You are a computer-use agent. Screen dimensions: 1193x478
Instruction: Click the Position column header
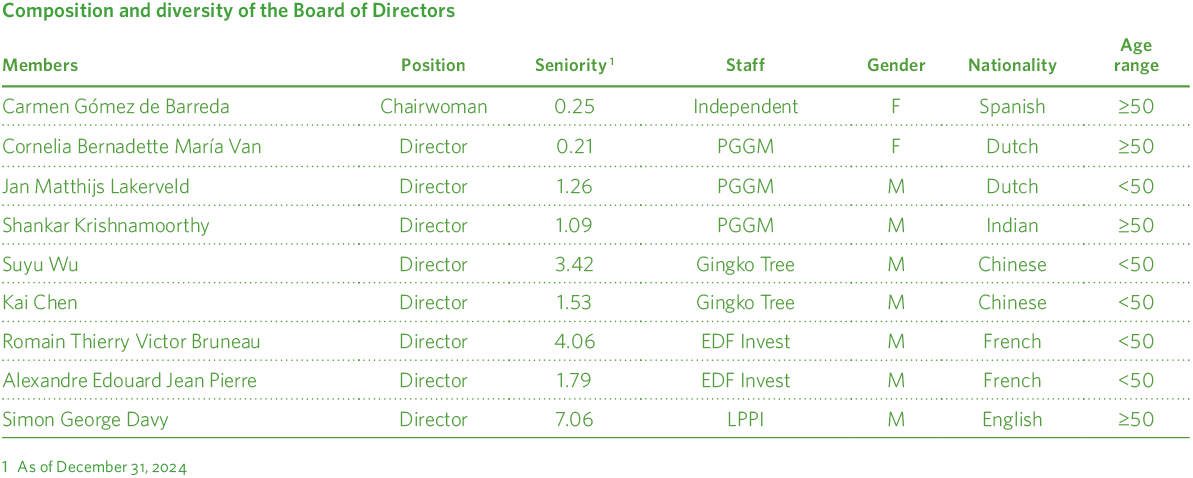(433, 65)
